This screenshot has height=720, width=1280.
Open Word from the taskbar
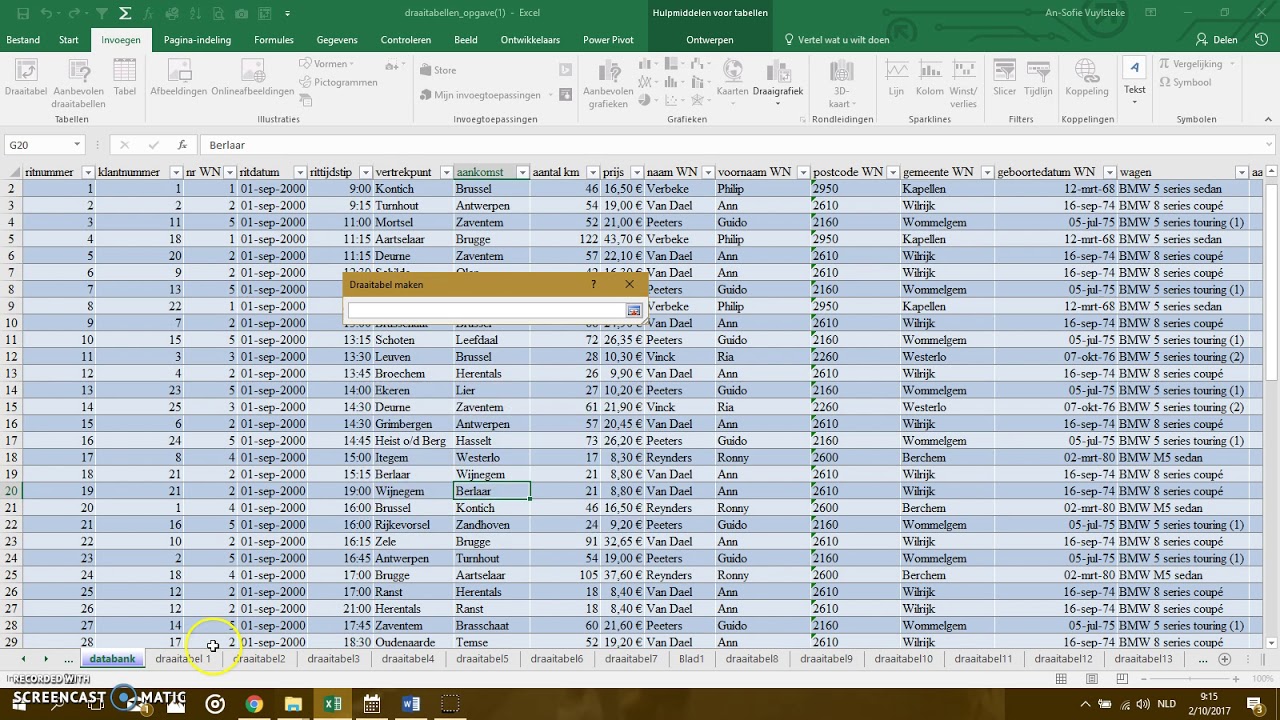tap(410, 704)
